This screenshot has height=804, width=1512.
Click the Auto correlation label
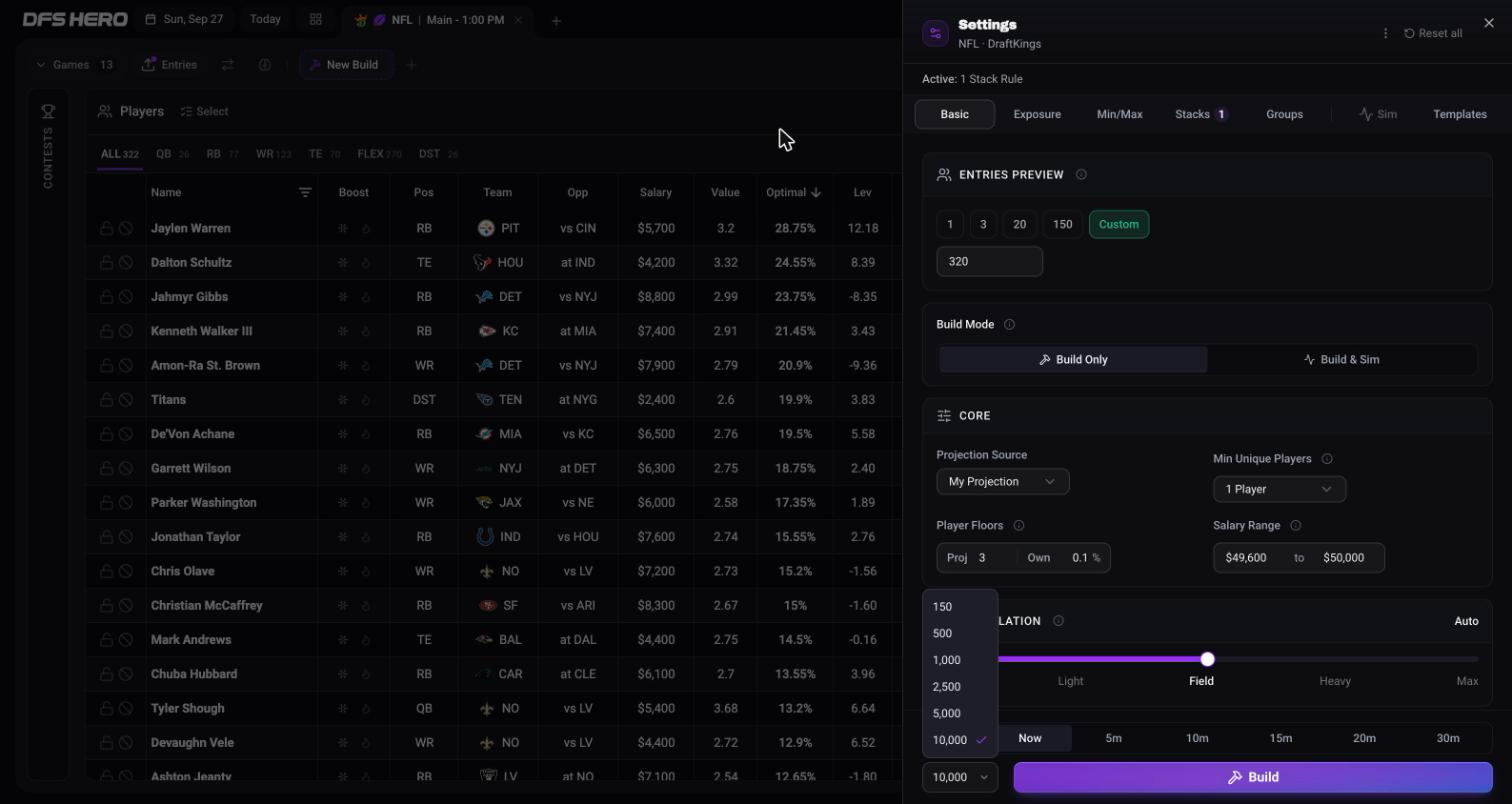[x=1466, y=621]
